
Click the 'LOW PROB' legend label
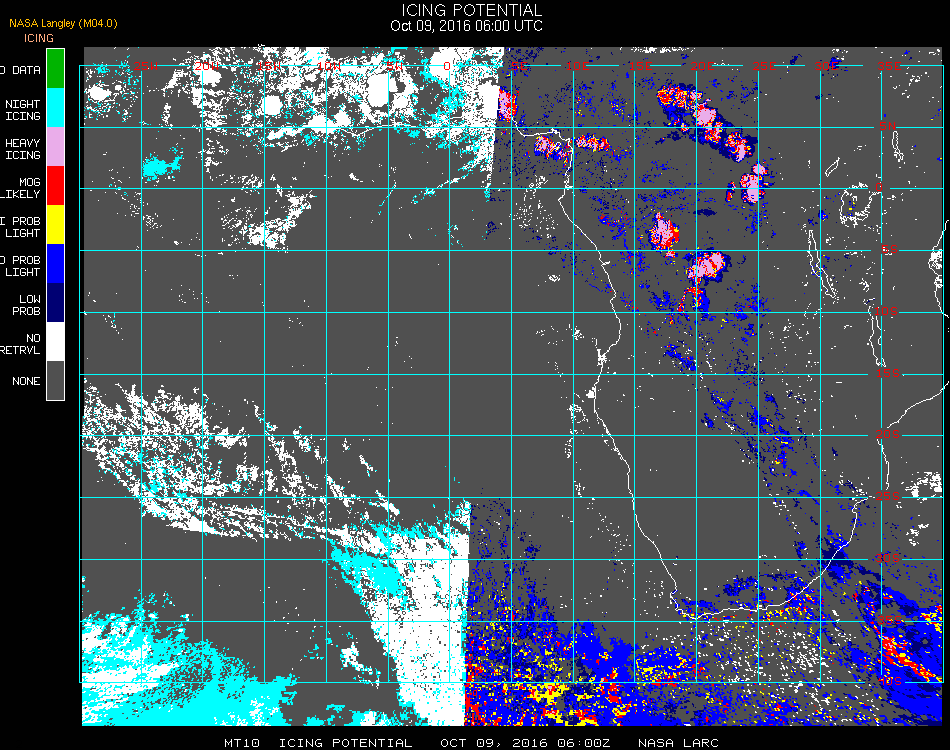pos(27,305)
